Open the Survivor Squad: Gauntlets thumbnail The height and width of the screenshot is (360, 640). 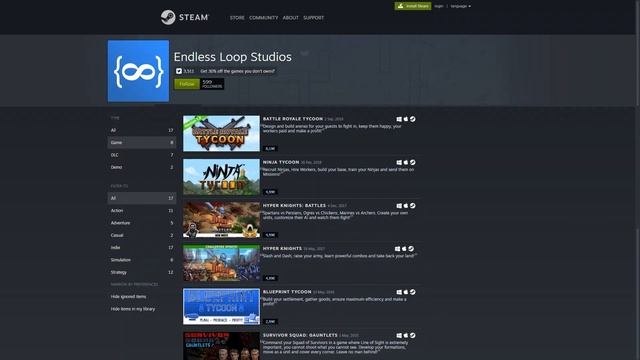point(221,346)
